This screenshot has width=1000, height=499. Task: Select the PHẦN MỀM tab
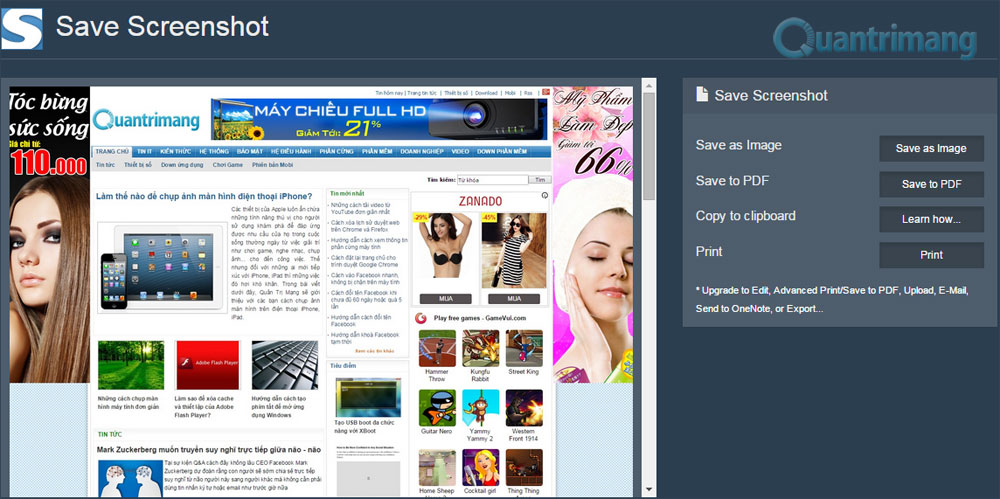pos(377,152)
